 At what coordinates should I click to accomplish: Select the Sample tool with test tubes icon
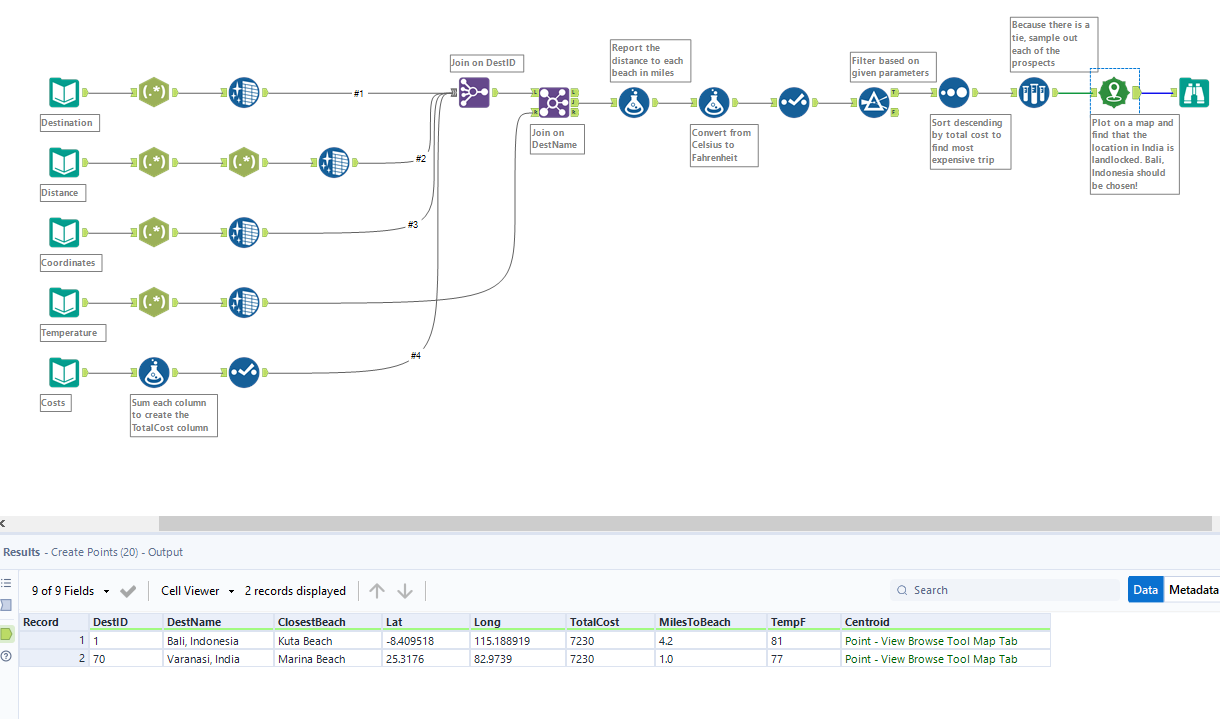pyautogui.click(x=1033, y=93)
